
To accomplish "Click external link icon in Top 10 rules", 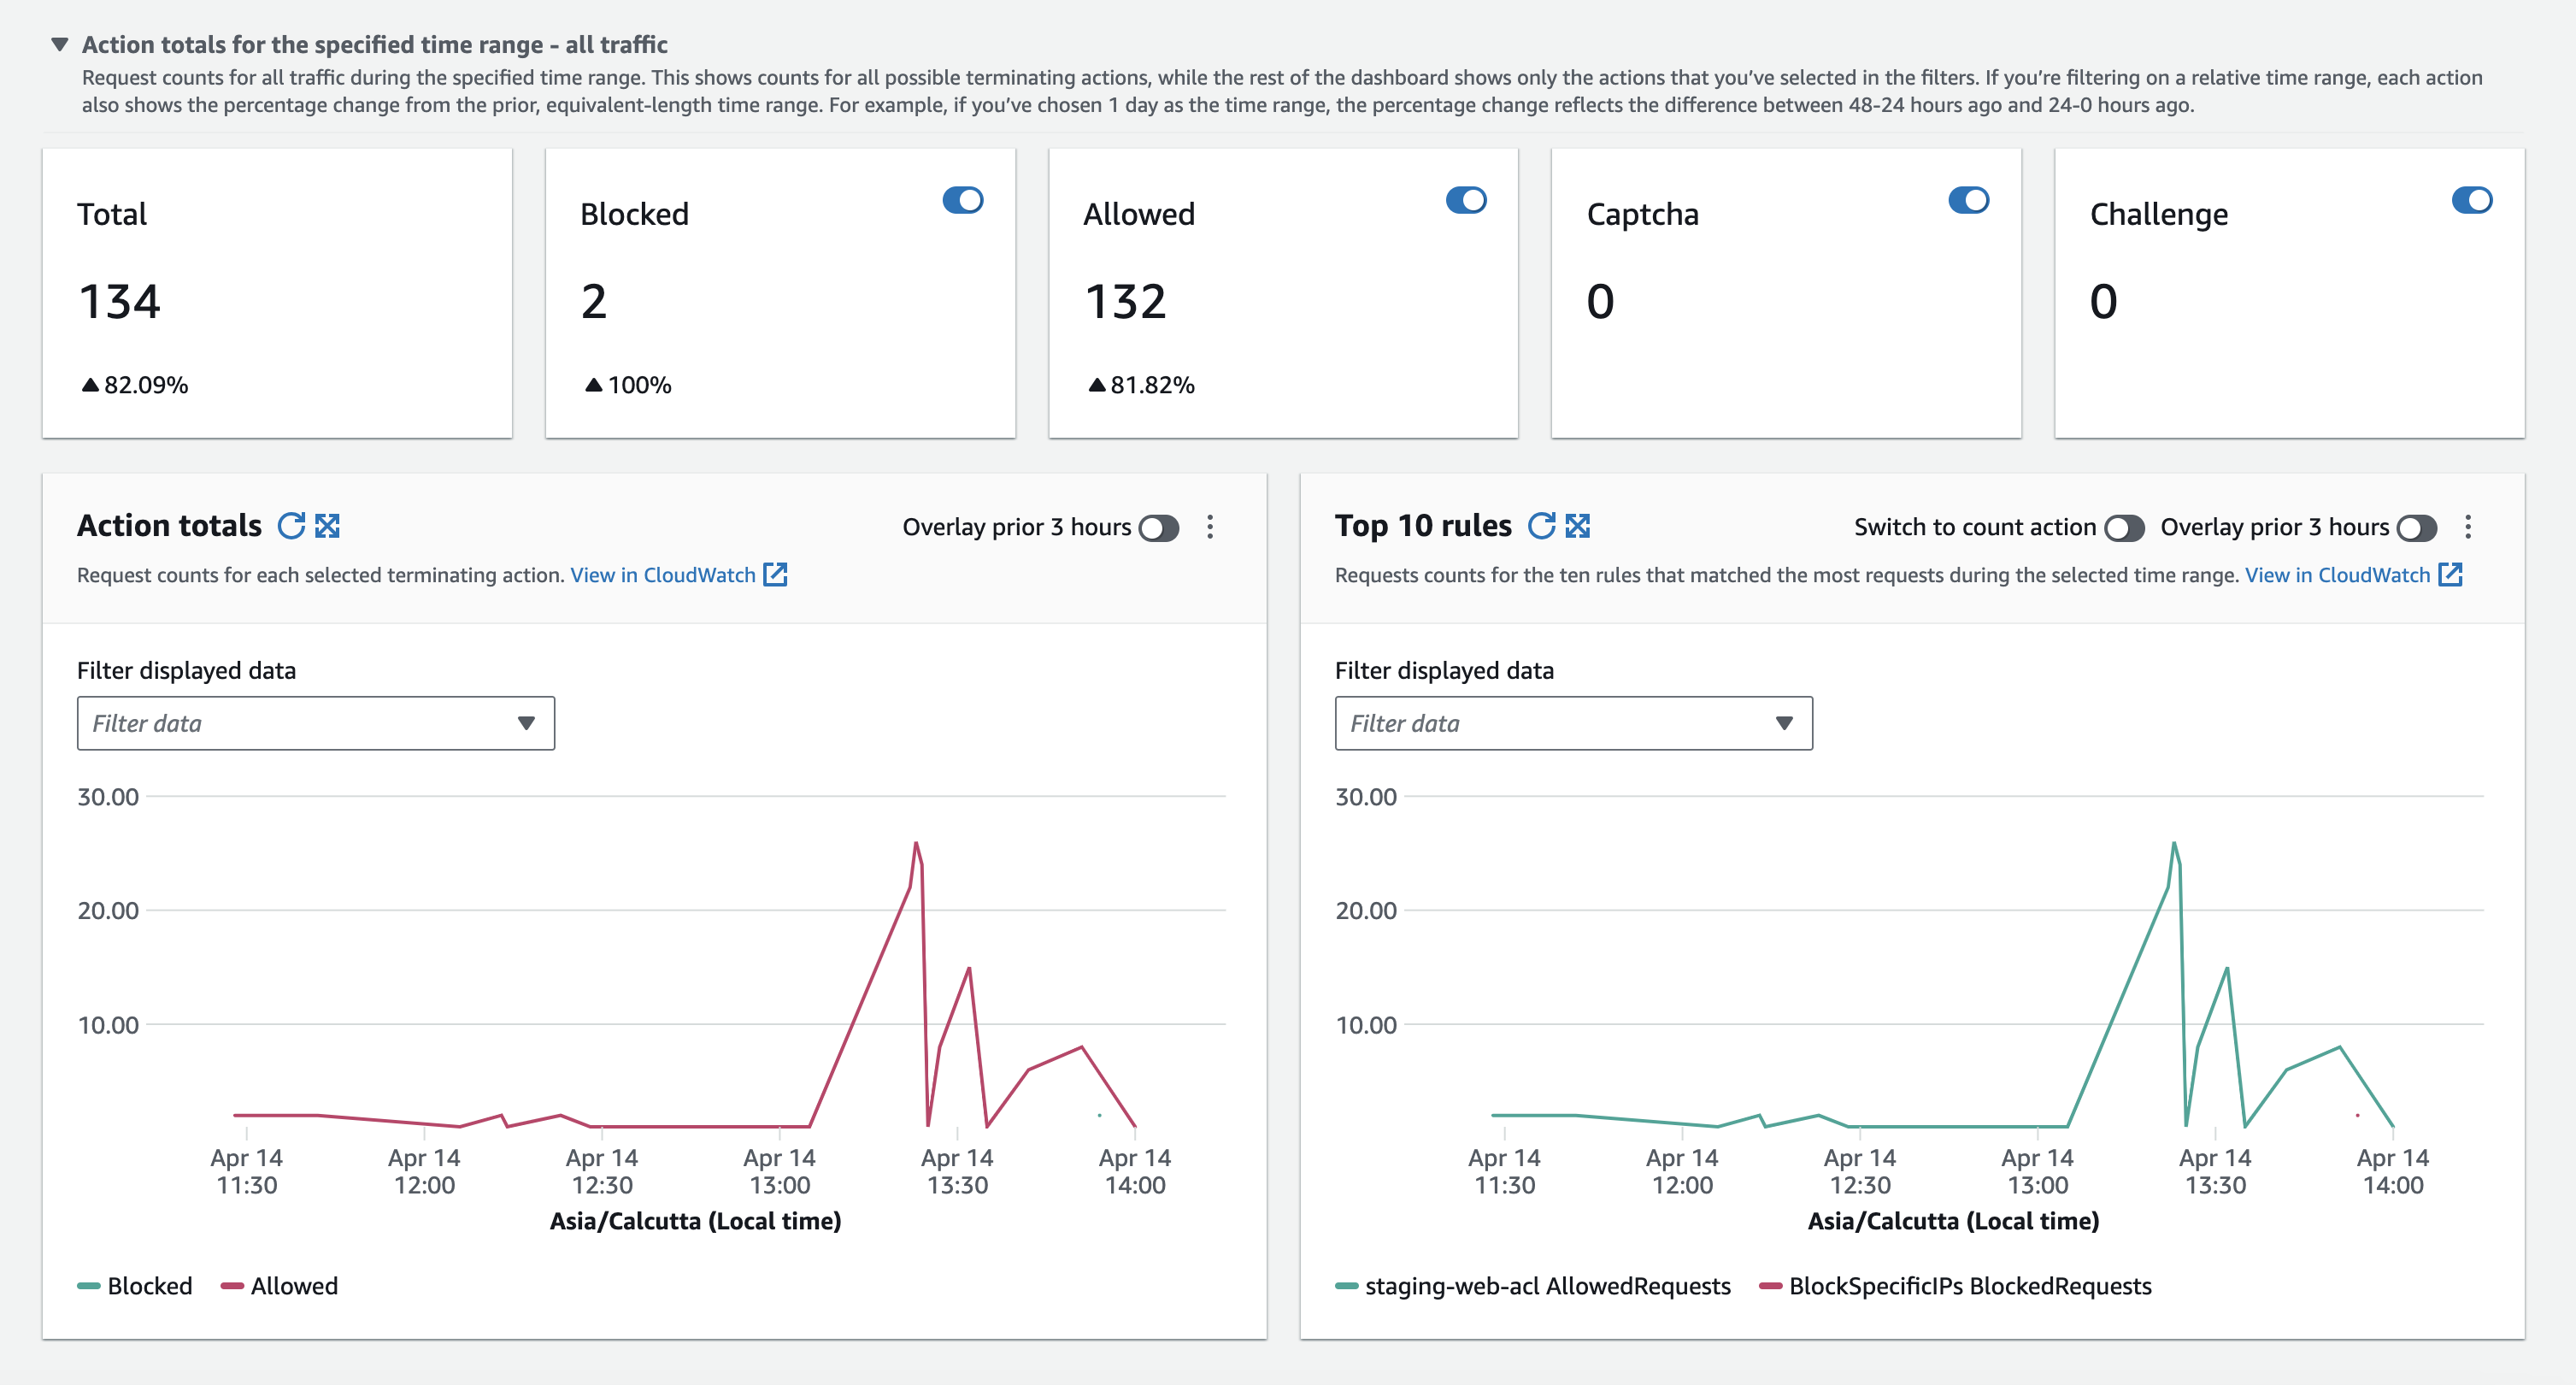I will 2450,574.
